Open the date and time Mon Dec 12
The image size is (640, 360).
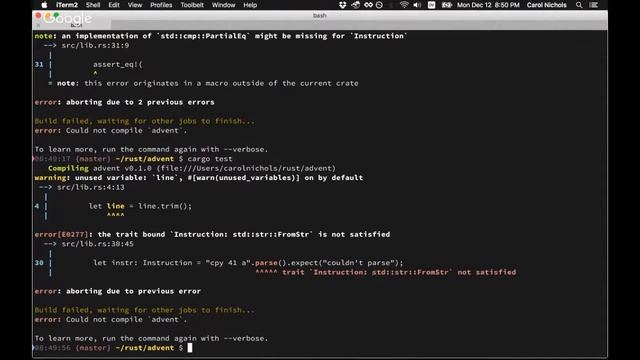pyautogui.click(x=488, y=5)
